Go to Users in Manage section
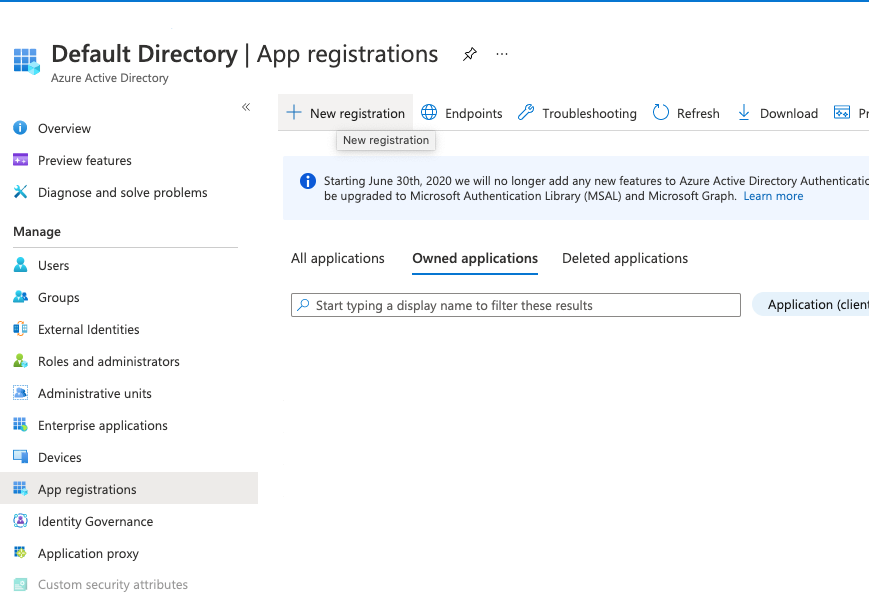Viewport: 869px width, 593px height. (54, 265)
